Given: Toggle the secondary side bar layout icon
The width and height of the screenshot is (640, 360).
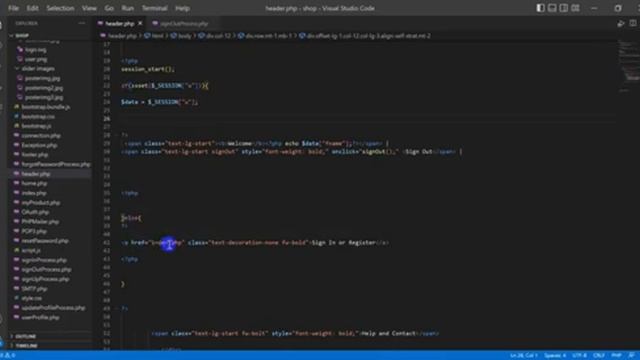Looking at the screenshot, I should pos(564,8).
